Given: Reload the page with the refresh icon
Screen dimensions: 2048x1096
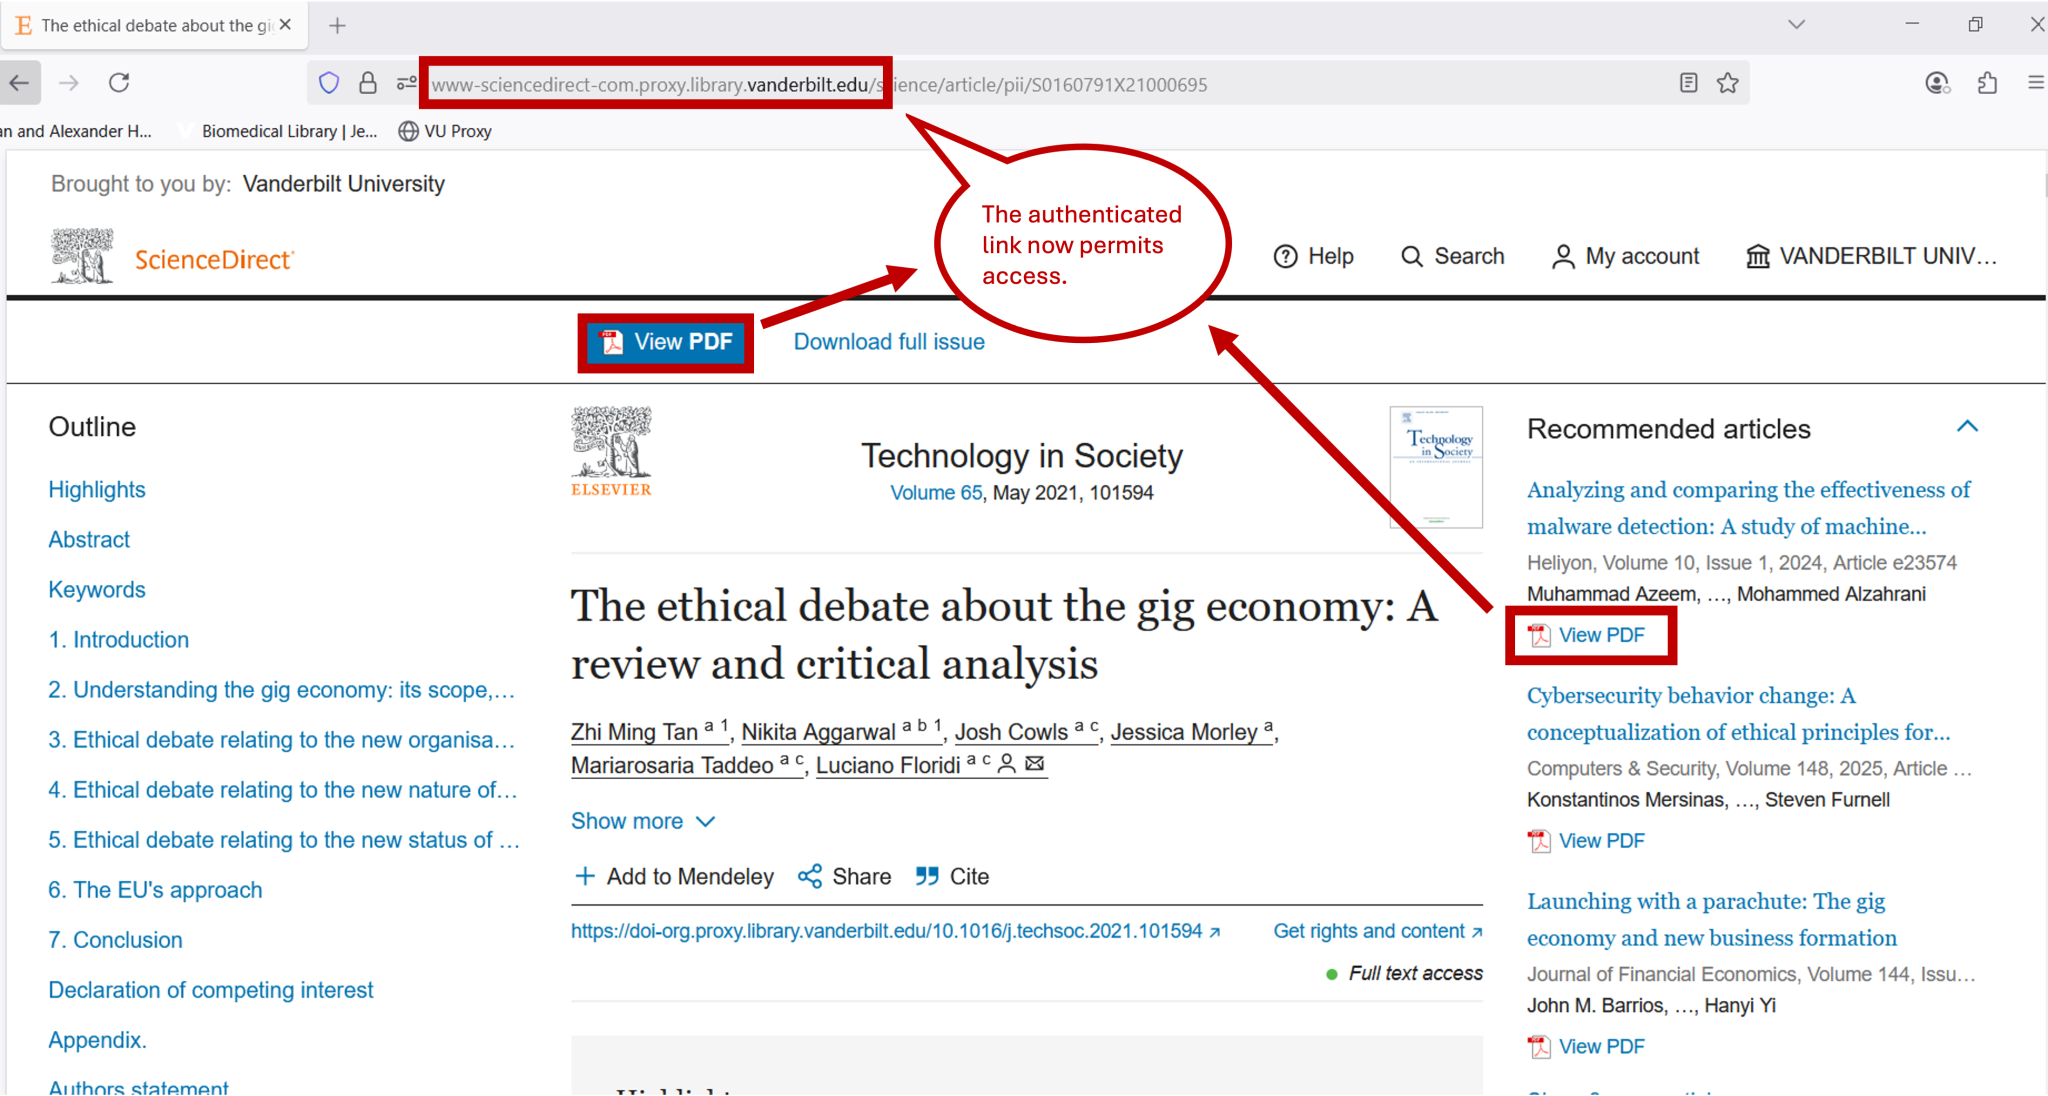Looking at the screenshot, I should coord(119,83).
